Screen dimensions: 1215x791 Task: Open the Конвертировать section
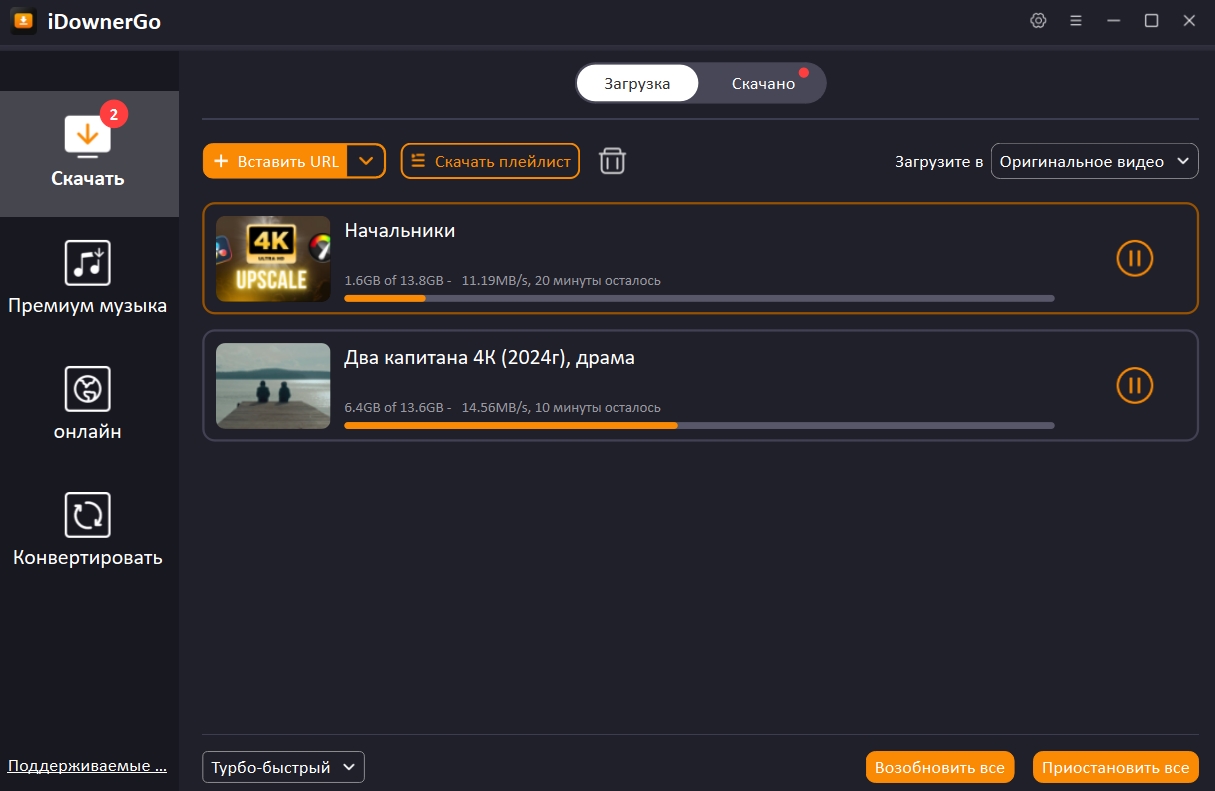coord(88,530)
